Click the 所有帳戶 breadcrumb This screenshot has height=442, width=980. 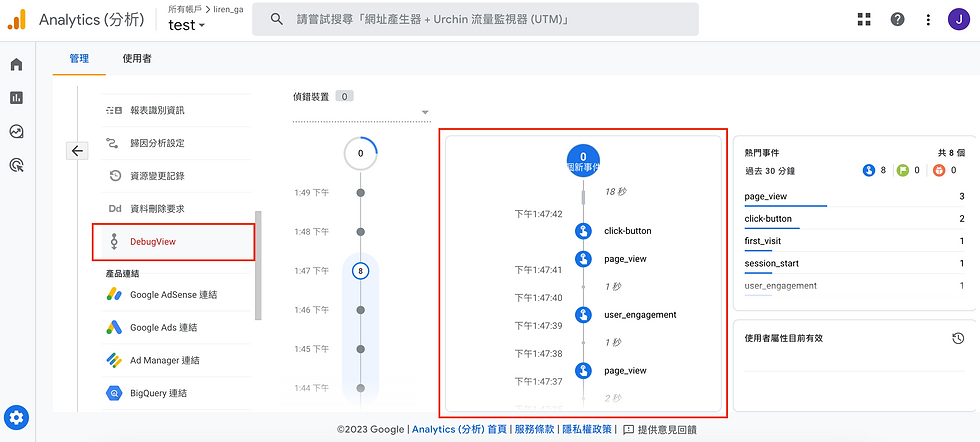pyautogui.click(x=185, y=9)
